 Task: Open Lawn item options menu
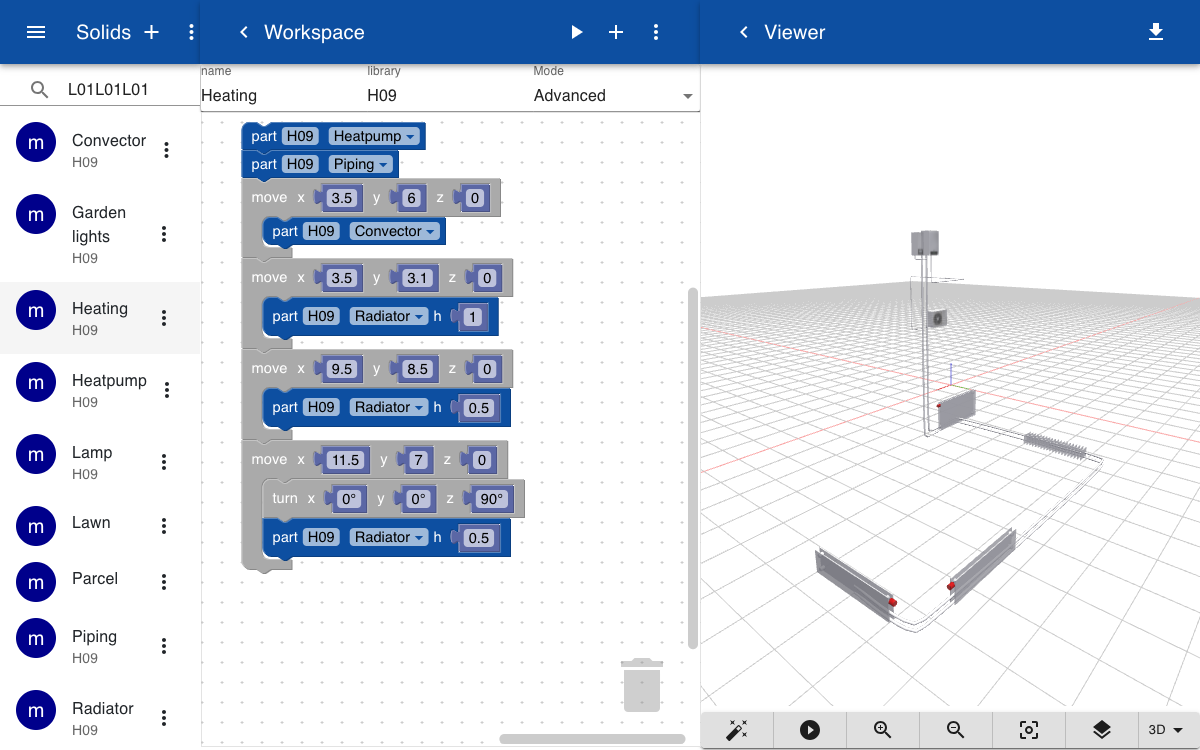[x=164, y=526]
